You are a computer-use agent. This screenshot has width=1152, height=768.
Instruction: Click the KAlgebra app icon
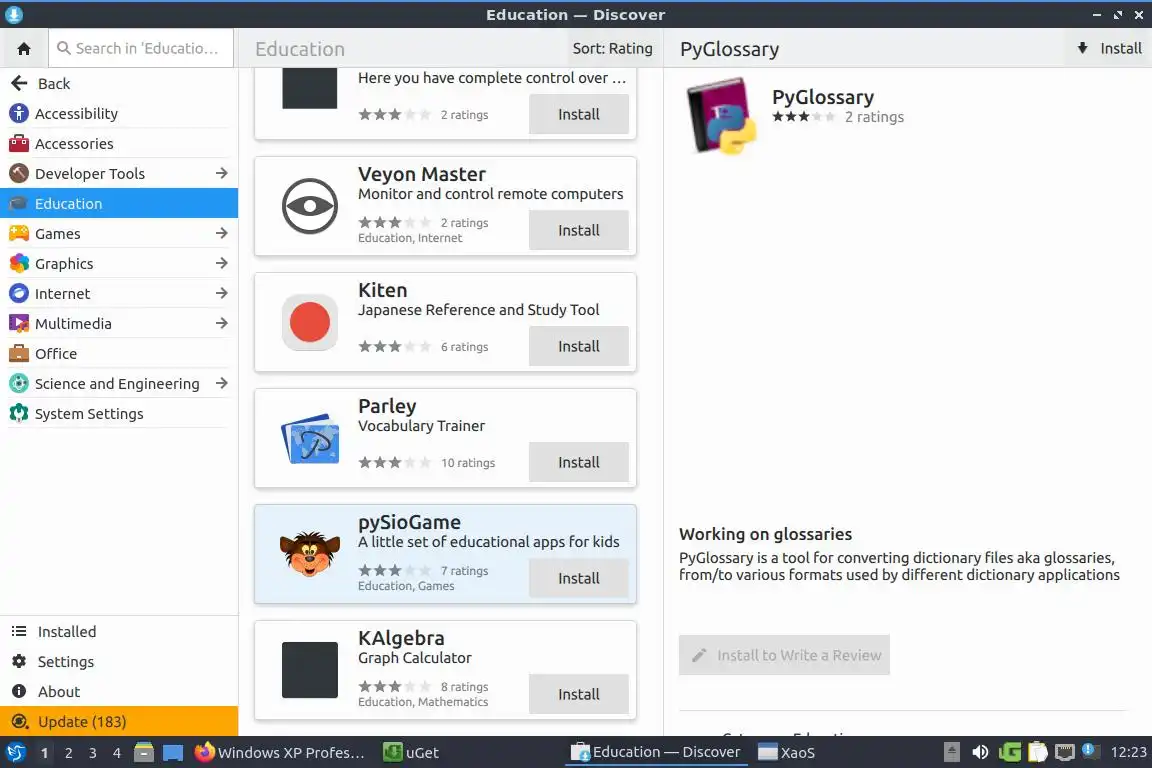(310, 670)
